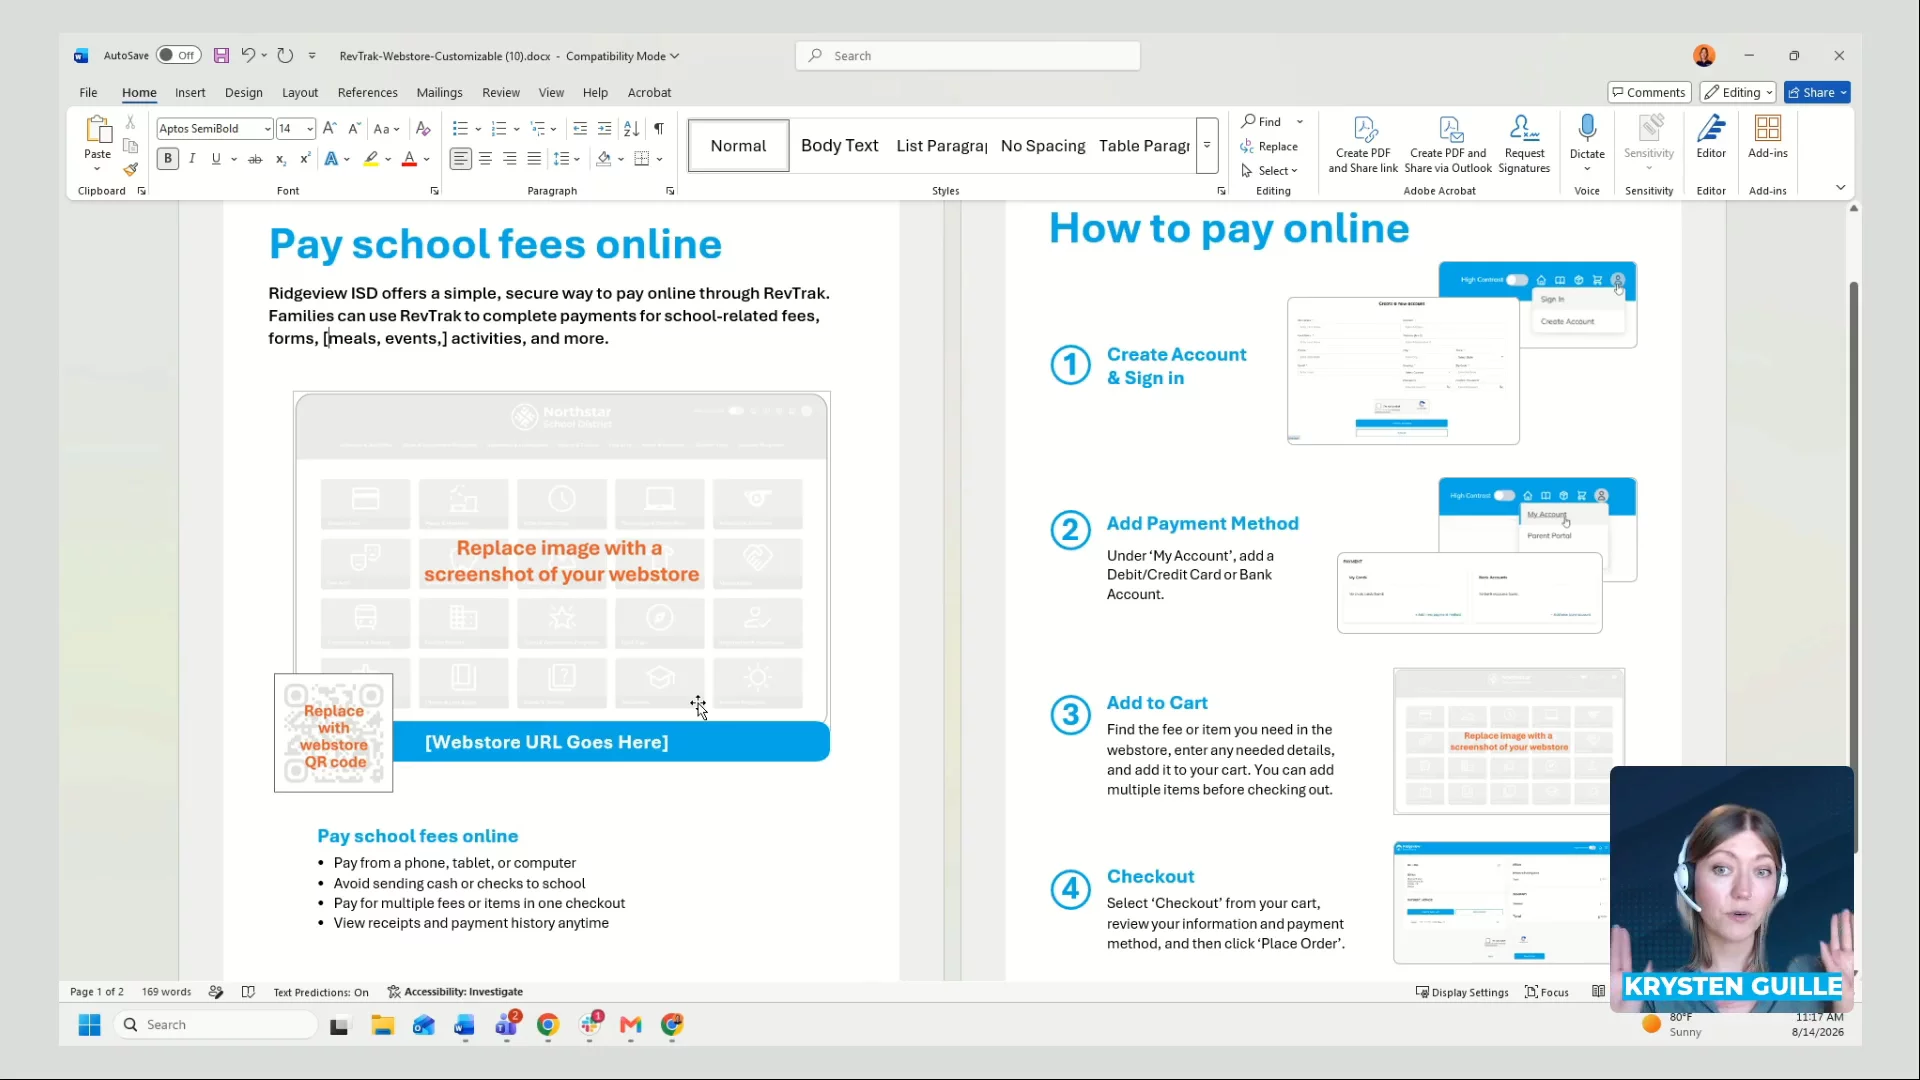Viewport: 1920px width, 1080px height.
Task: Expand the bullets list dropdown arrow
Action: click(478, 129)
